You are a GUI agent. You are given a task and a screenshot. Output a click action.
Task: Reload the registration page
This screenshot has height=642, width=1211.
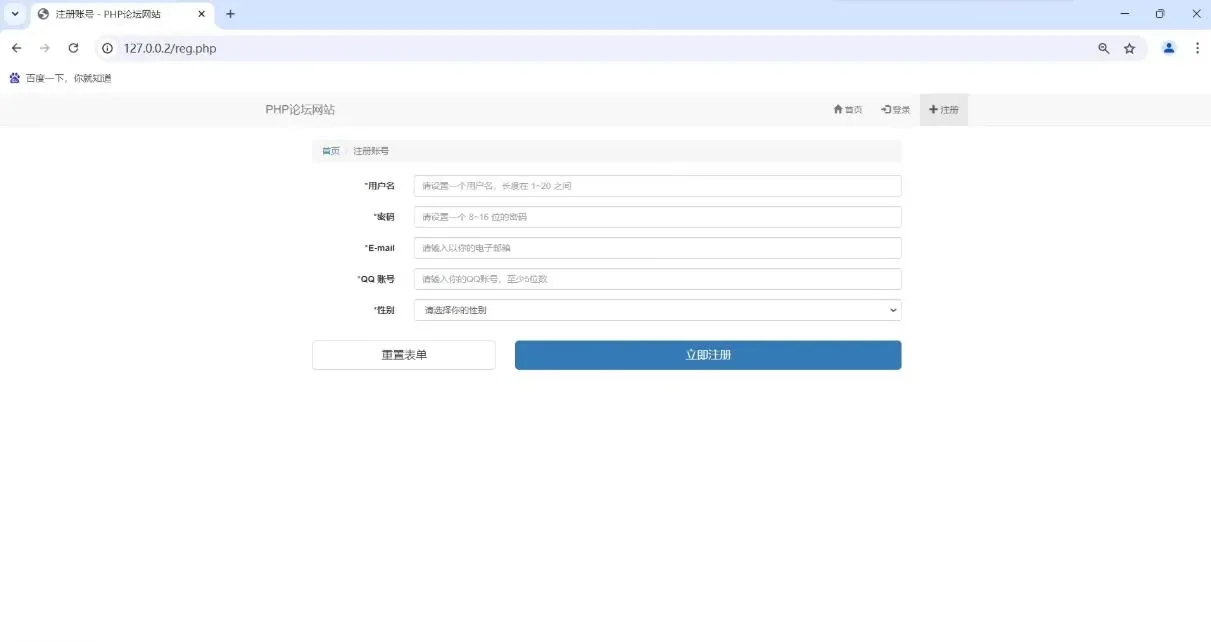(72, 47)
